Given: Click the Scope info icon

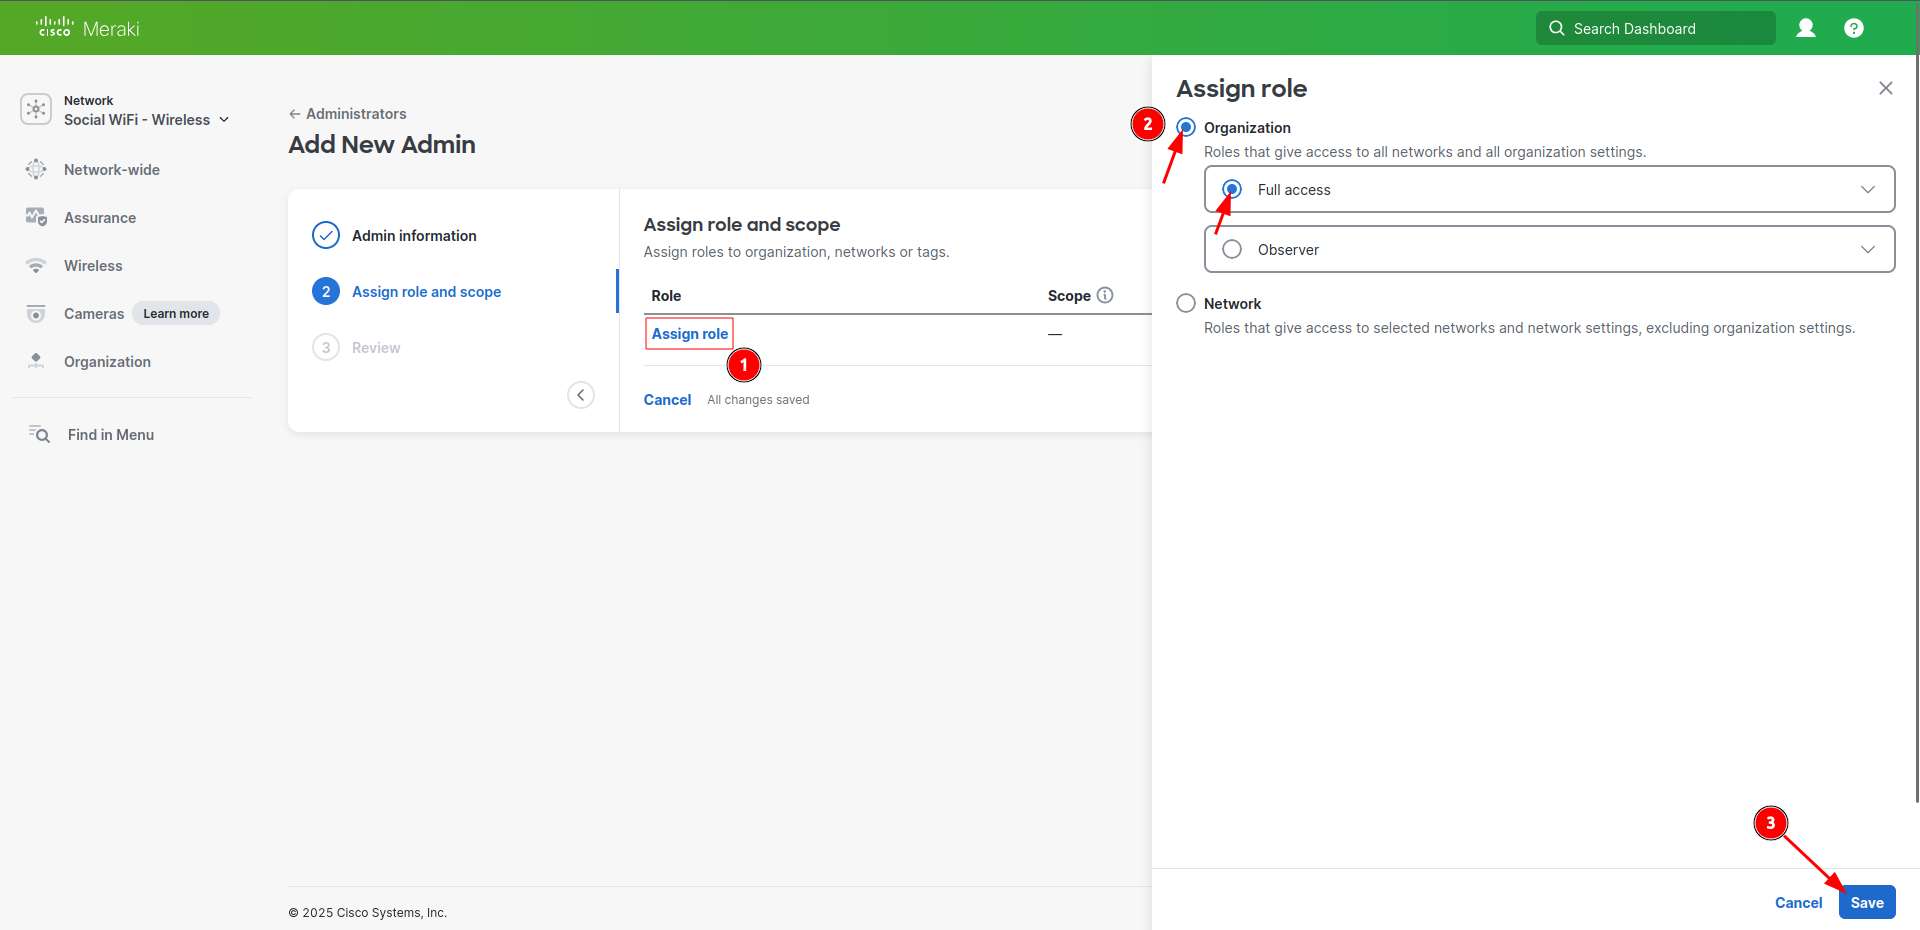Looking at the screenshot, I should (x=1105, y=295).
